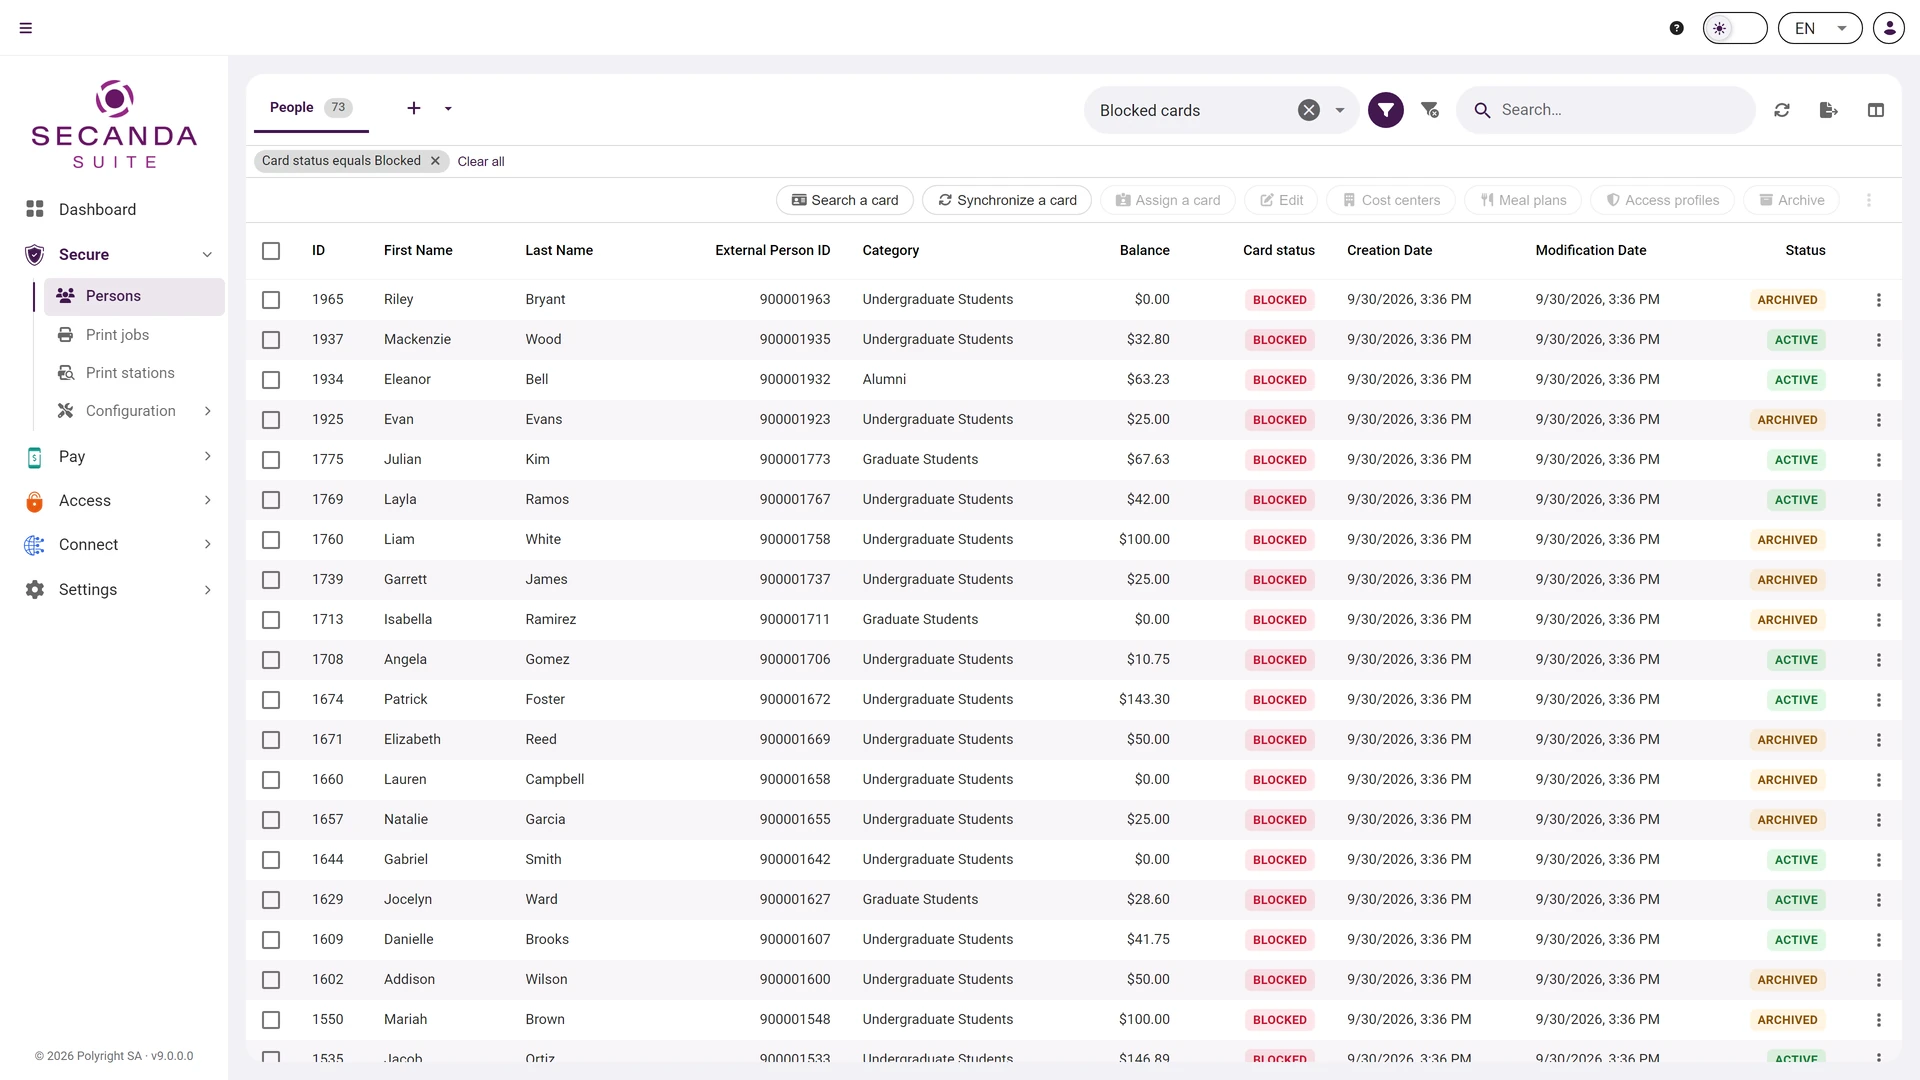The image size is (1920, 1080).
Task: Open the EN language dropdown
Action: pyautogui.click(x=1820, y=28)
